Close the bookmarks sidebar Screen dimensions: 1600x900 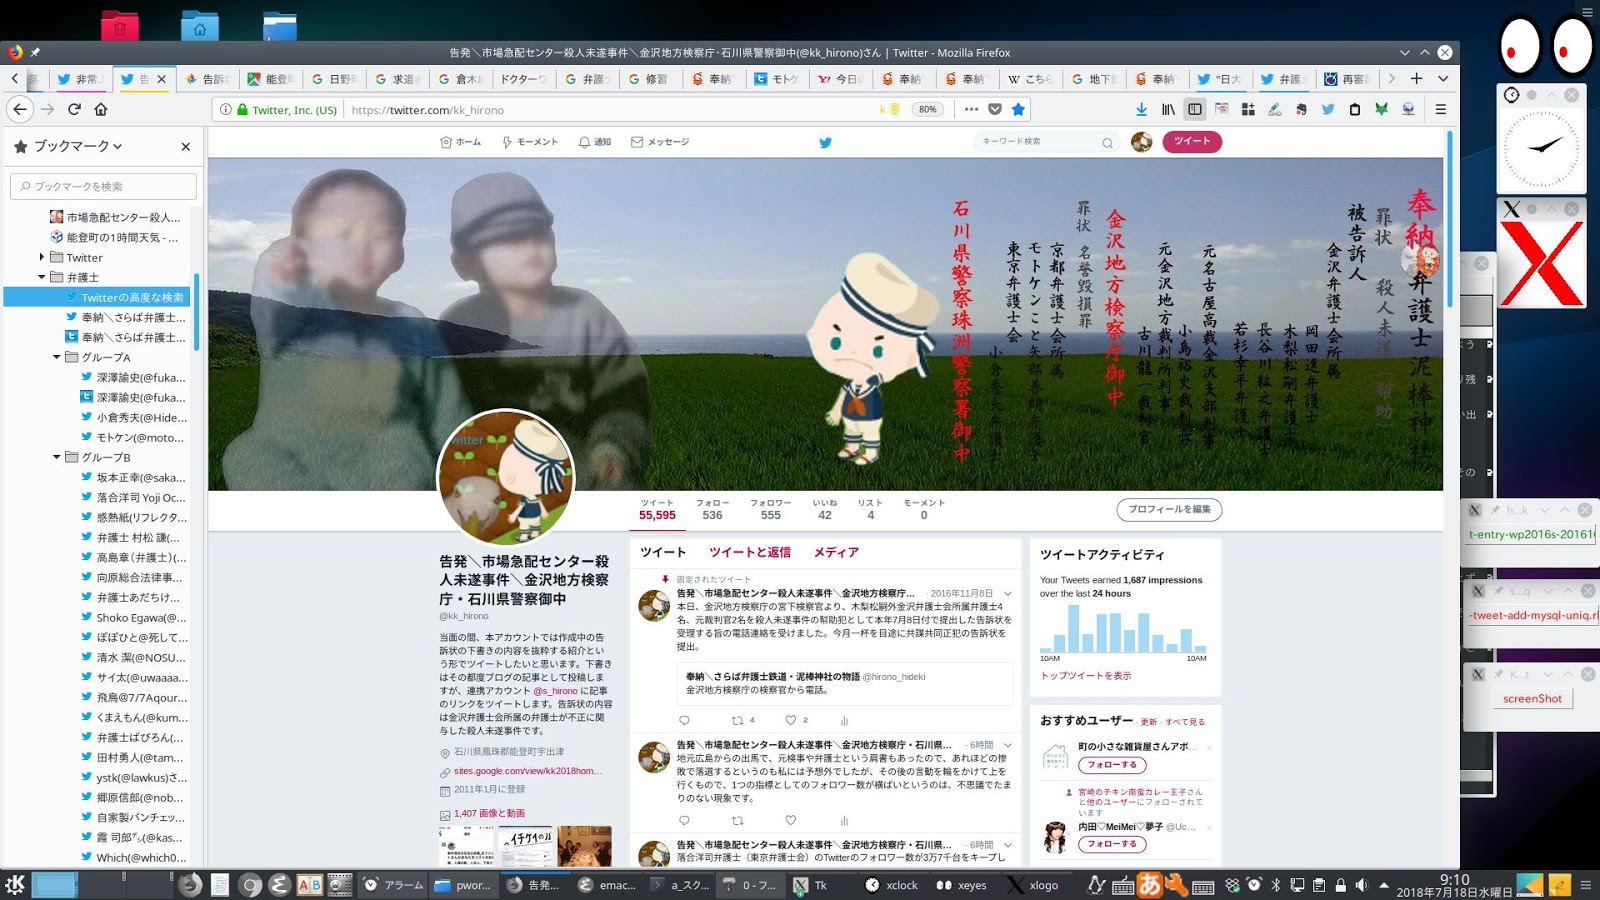185,146
